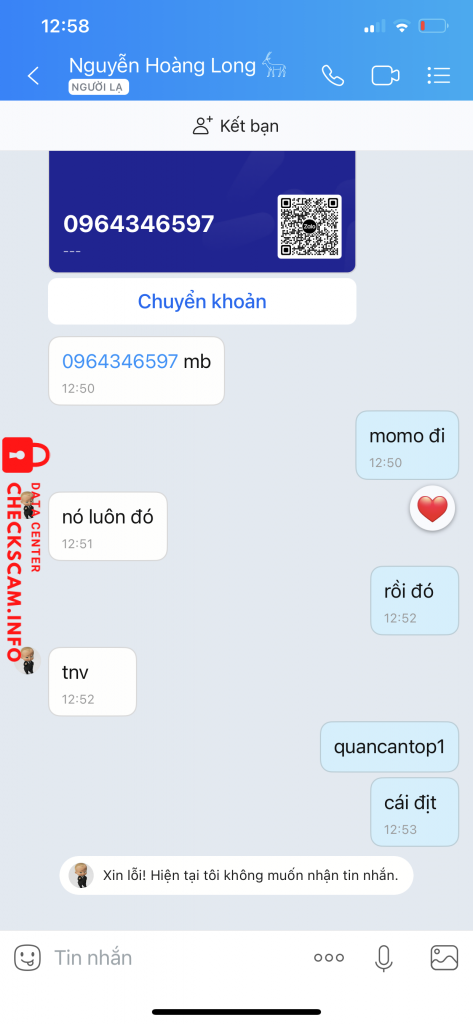
Task: Open the contact name Nguyễn Hoàng Long
Action: pos(162,66)
